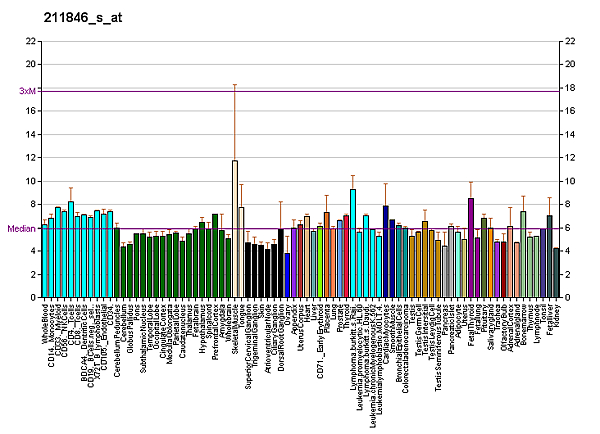Click the Median label on left axis

22,228
